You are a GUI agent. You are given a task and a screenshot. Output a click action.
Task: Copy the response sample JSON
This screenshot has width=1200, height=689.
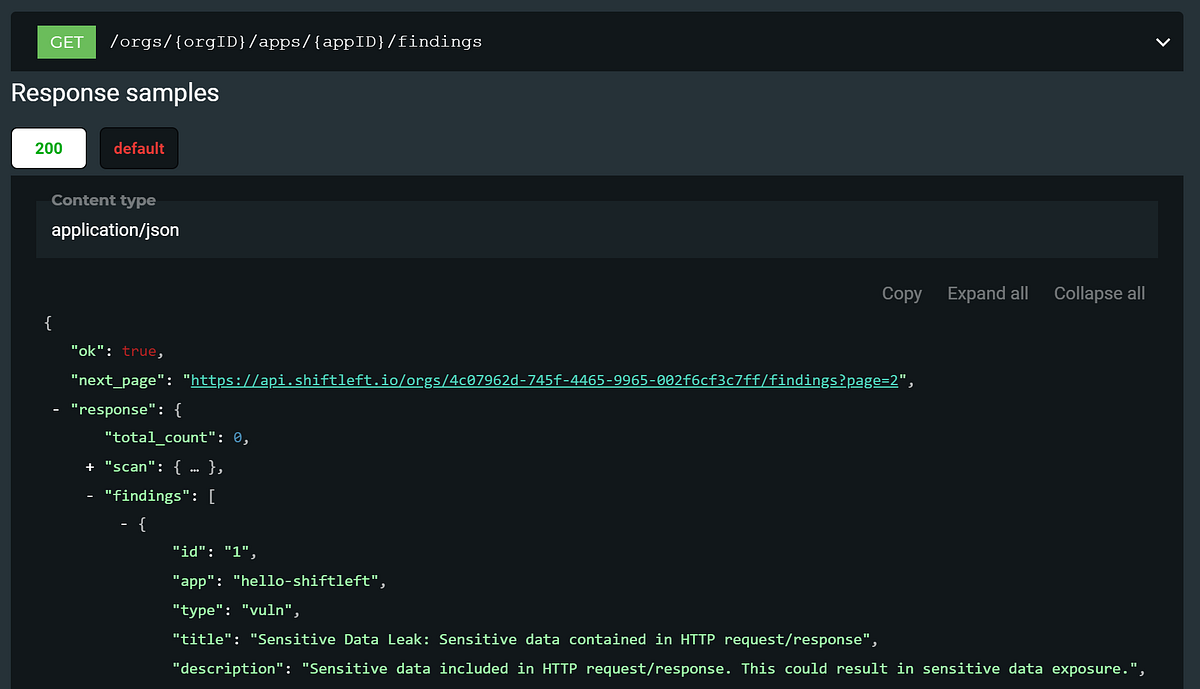902,293
